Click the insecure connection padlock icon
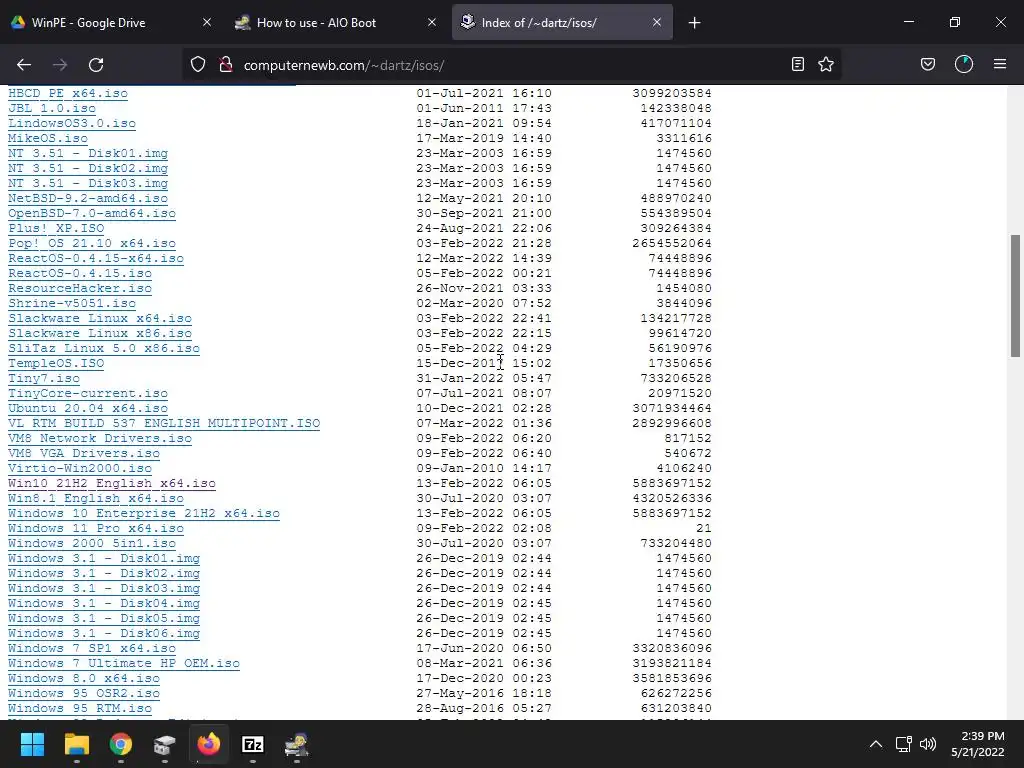 226,65
